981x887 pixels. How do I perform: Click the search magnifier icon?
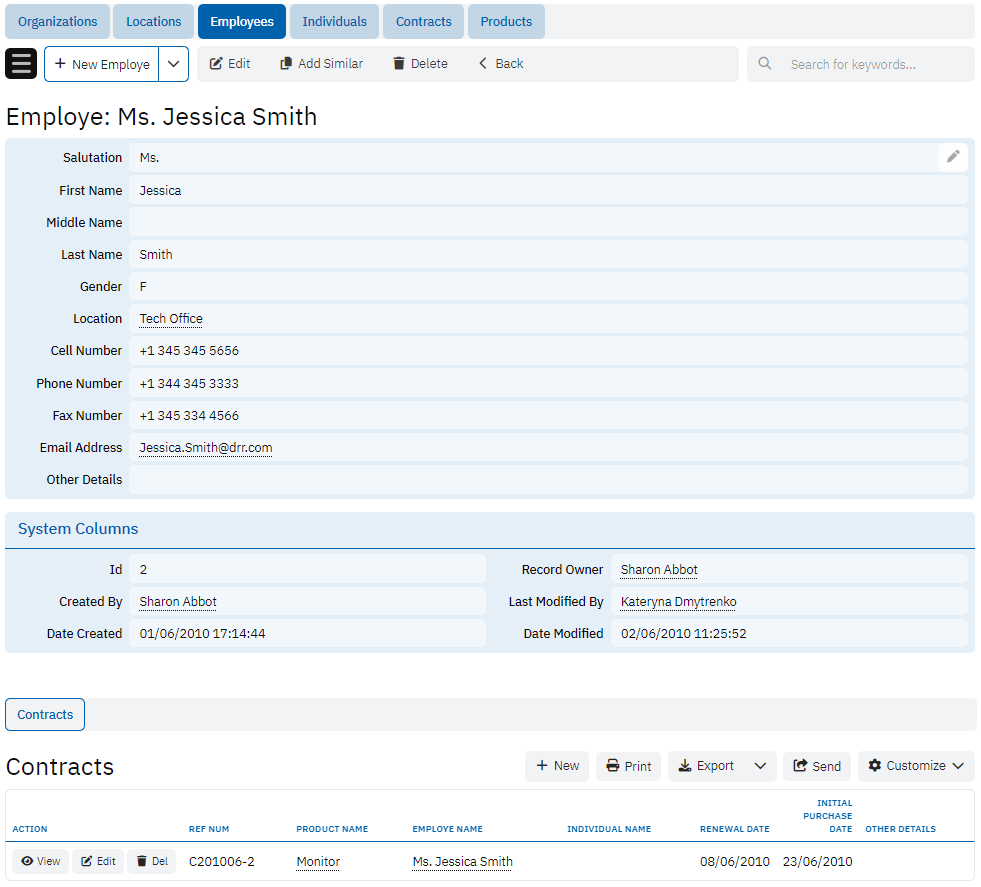(765, 64)
